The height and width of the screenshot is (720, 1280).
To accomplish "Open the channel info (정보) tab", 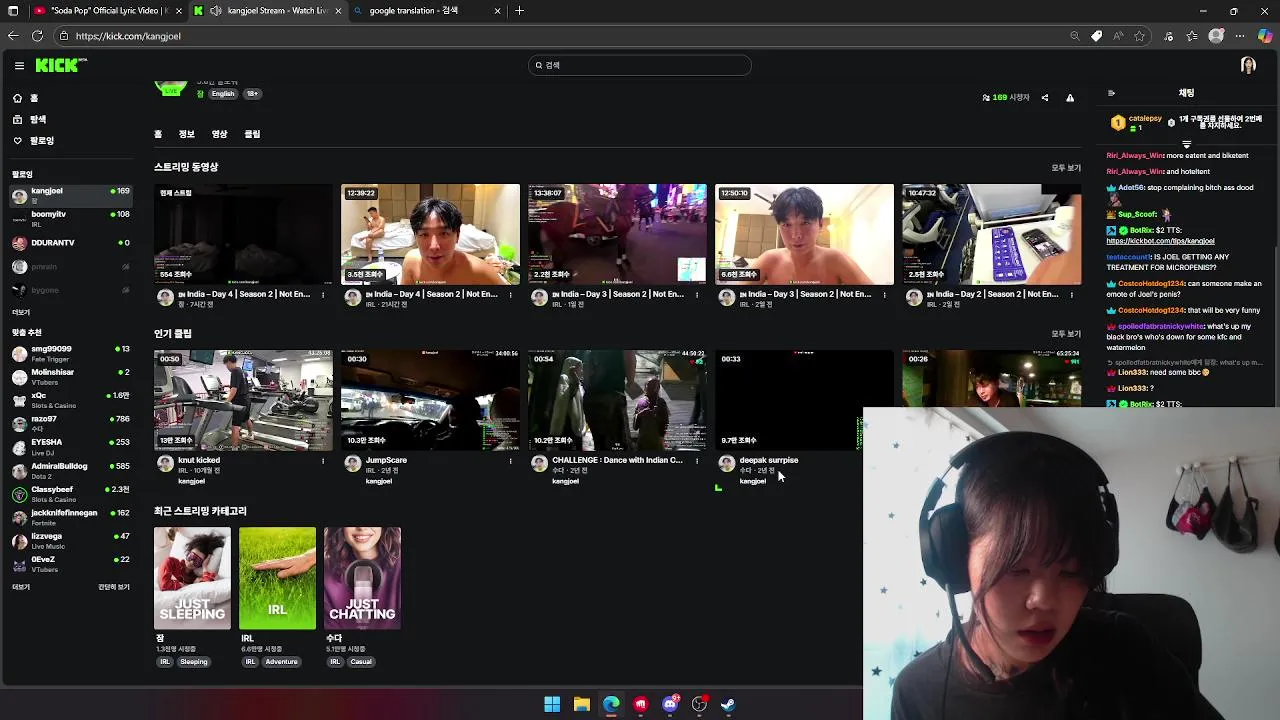I will coord(186,134).
